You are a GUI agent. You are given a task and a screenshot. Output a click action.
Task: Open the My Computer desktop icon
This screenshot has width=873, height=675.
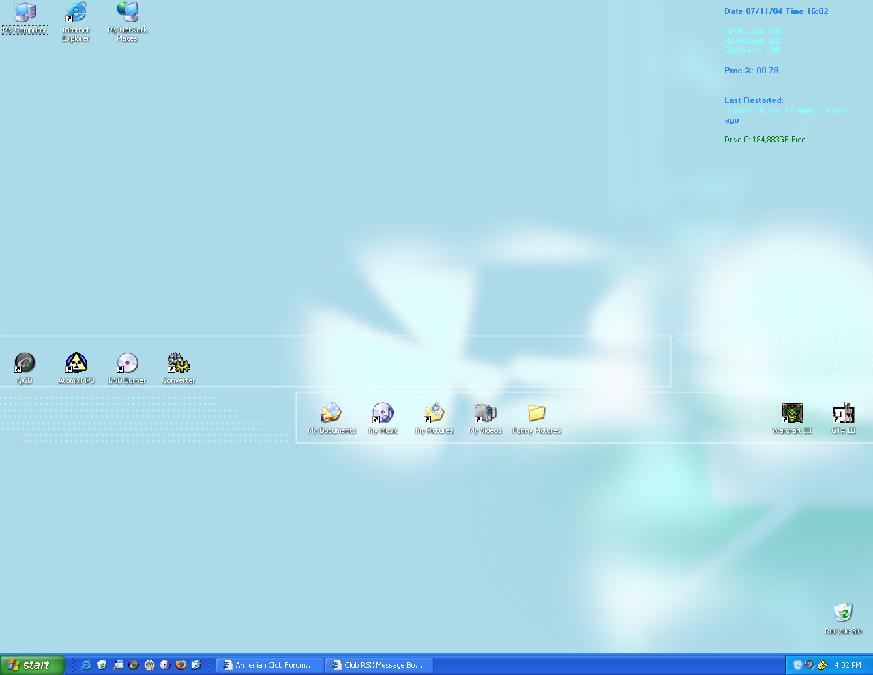tap(24, 14)
